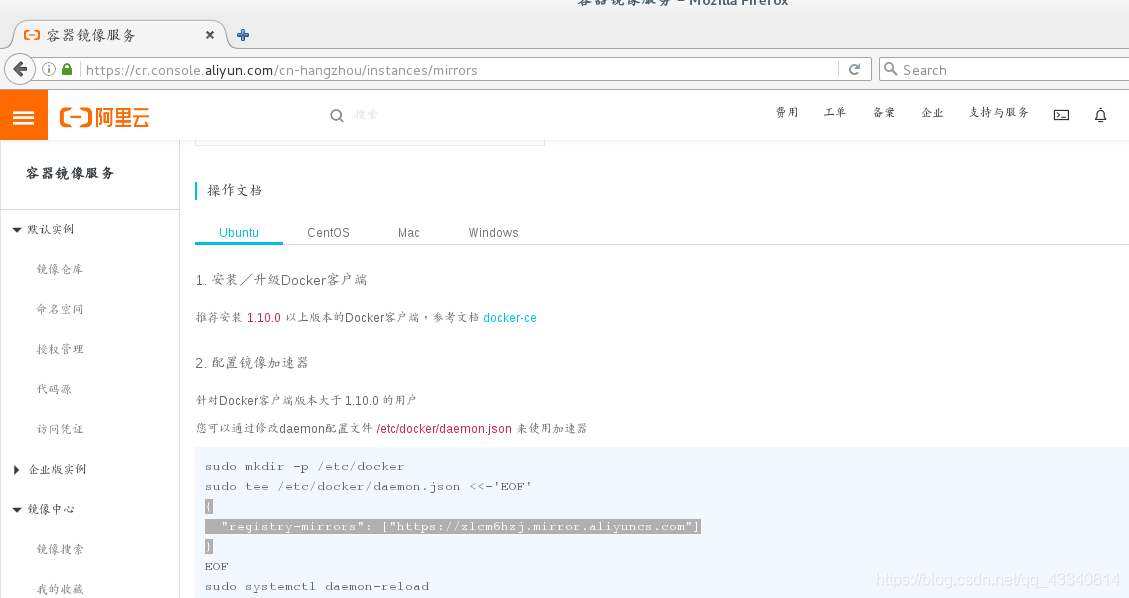1129x598 pixels.
Task: Click the 容器镜像服务 sidebar title
Action: [x=70, y=173]
